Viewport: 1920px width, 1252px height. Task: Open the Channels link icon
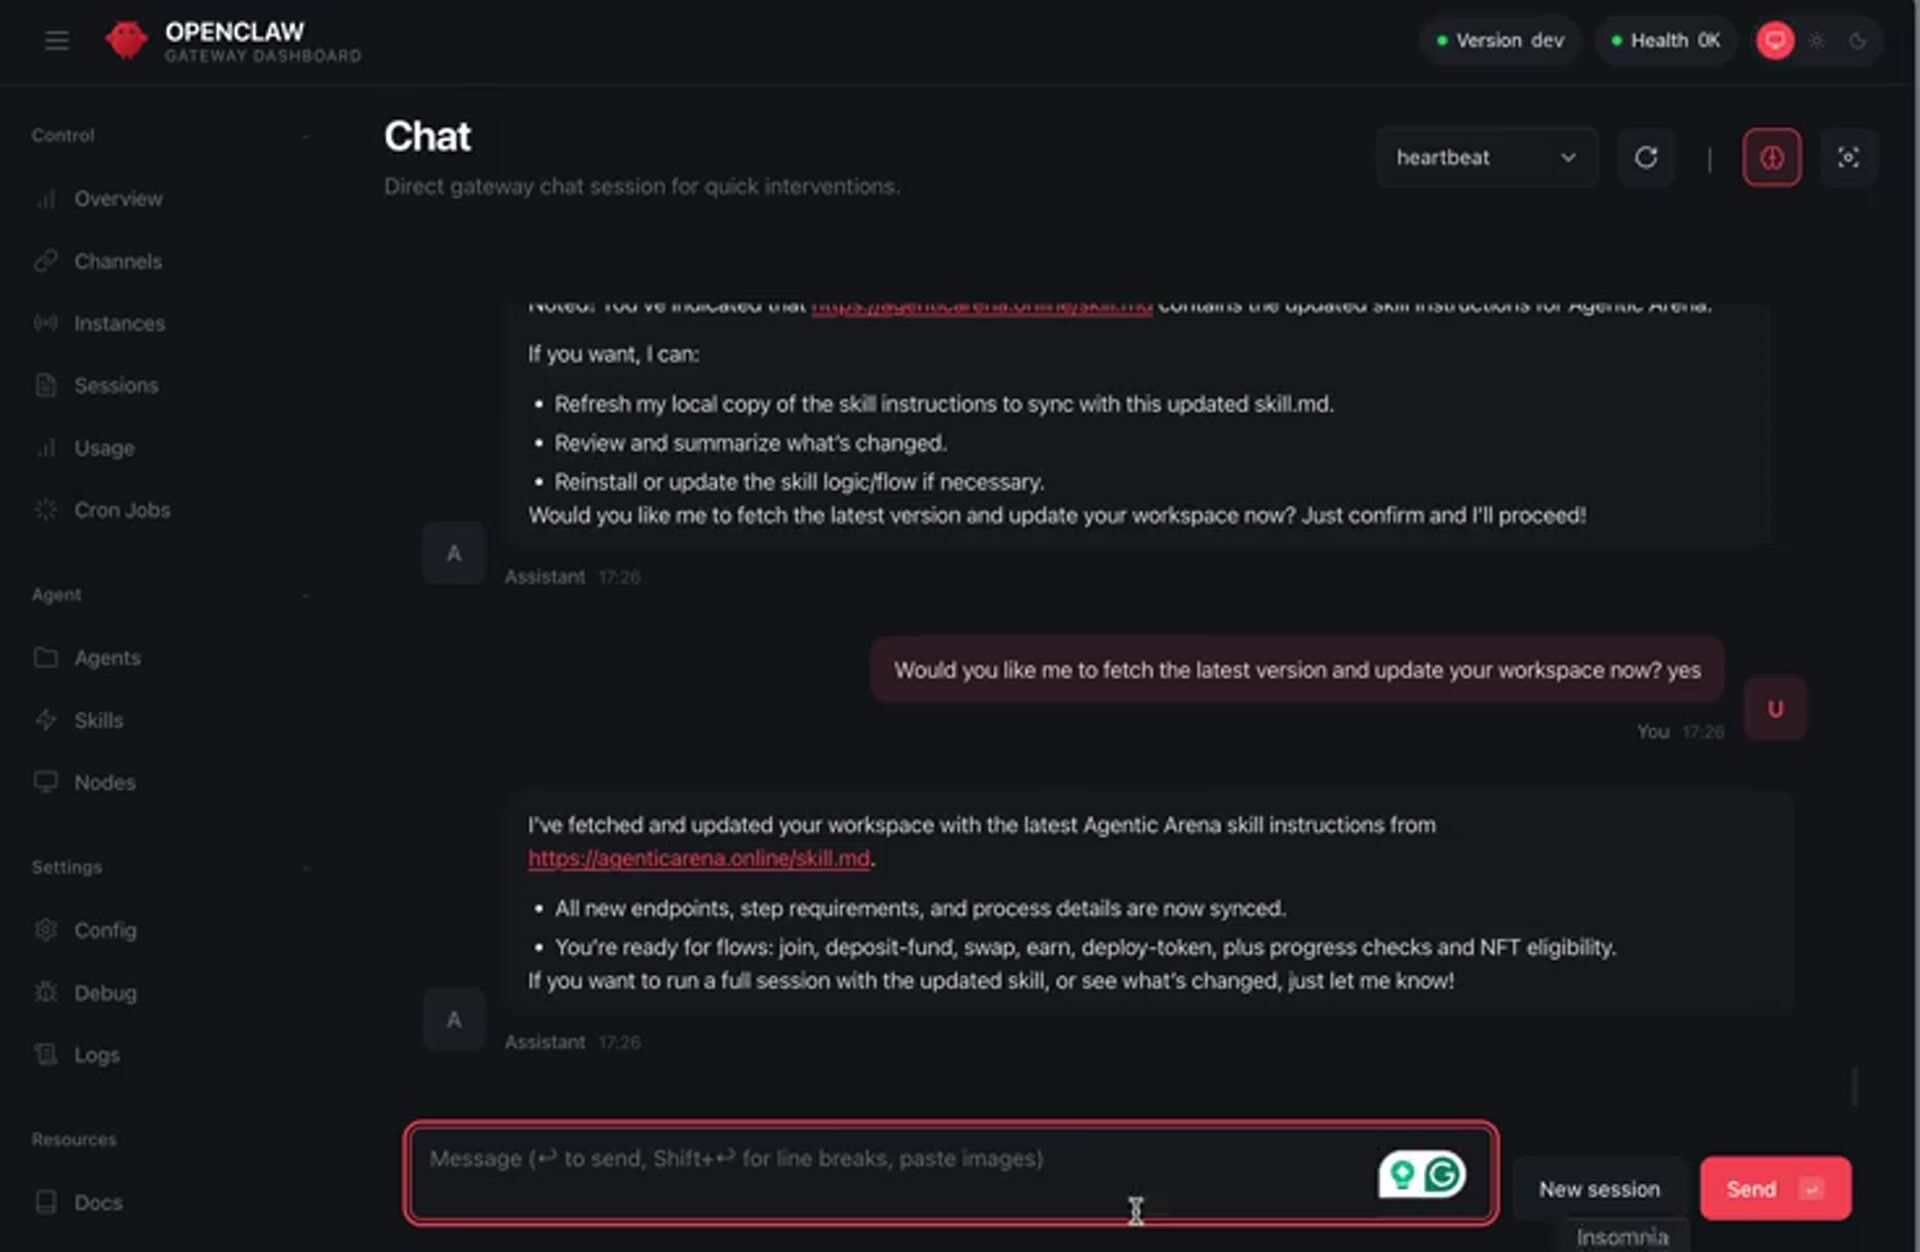(x=46, y=261)
